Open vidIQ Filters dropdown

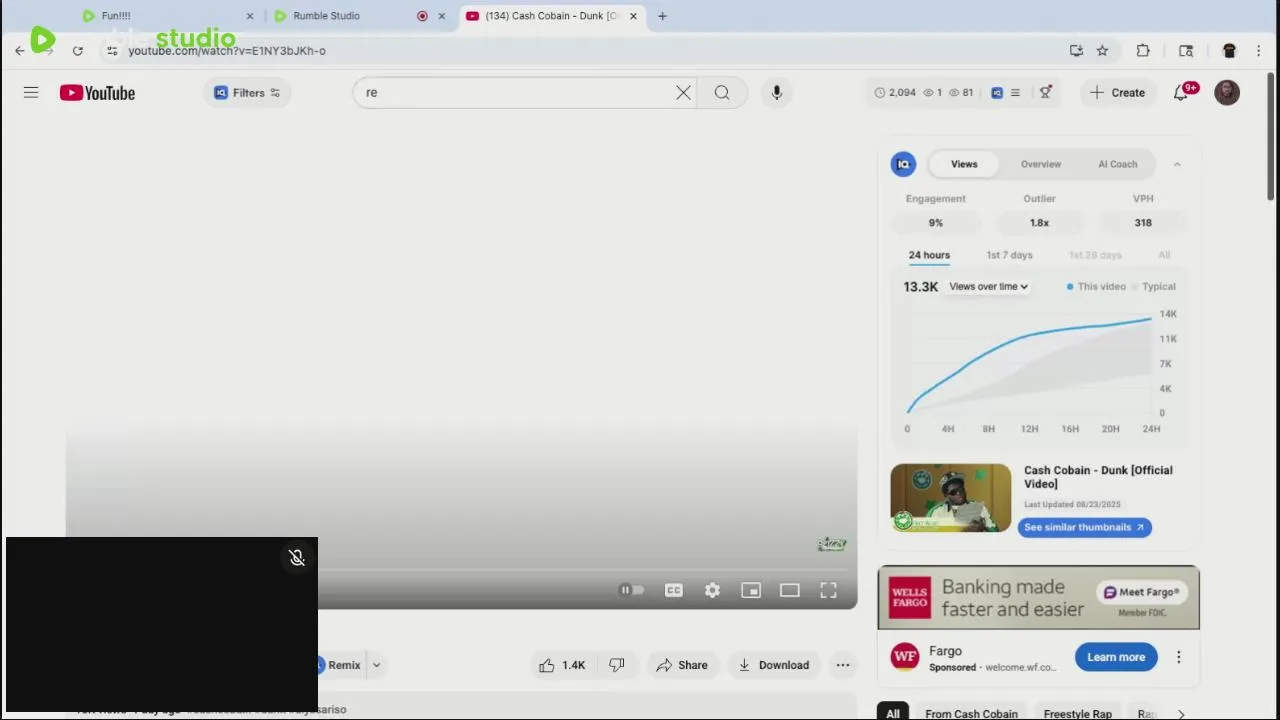point(247,93)
